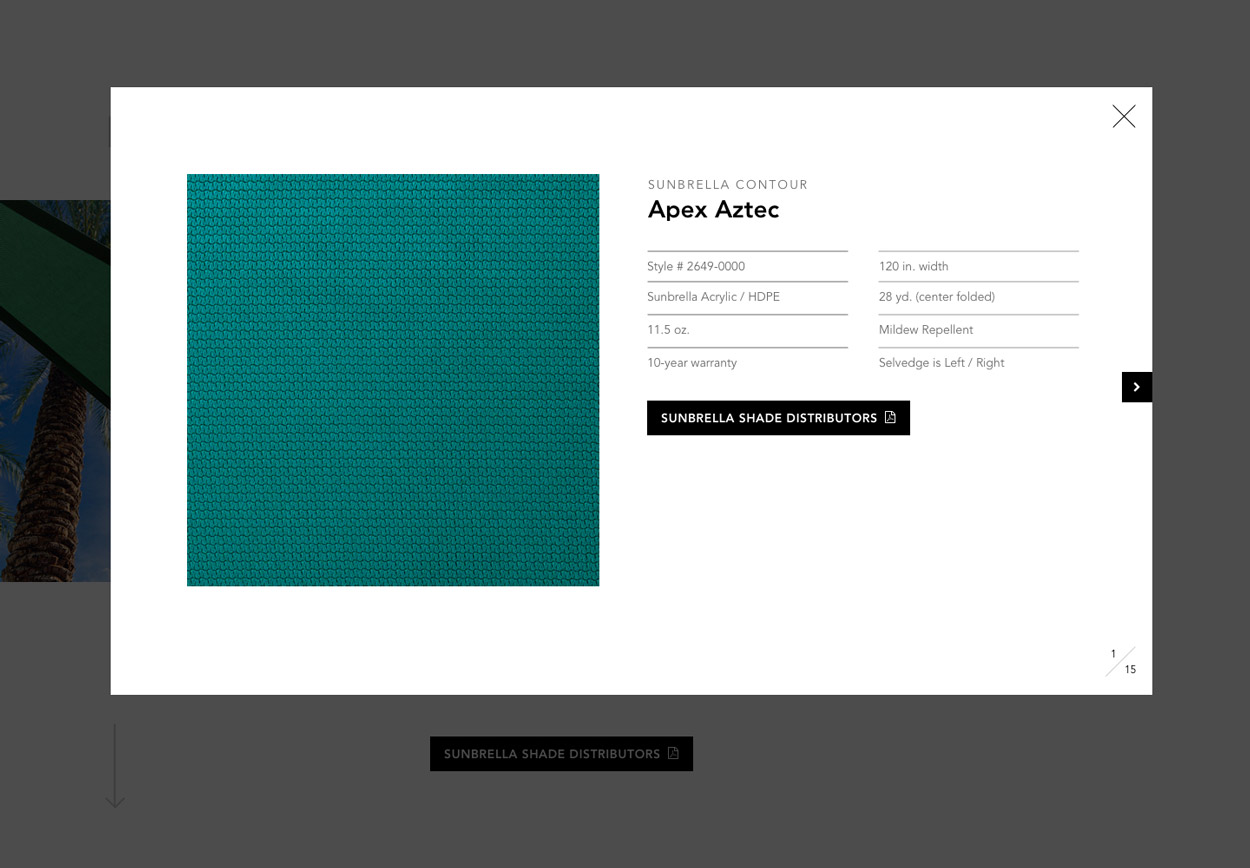Image resolution: width=1250 pixels, height=868 pixels.
Task: Go to next fabric with right chevron
Action: point(1137,387)
